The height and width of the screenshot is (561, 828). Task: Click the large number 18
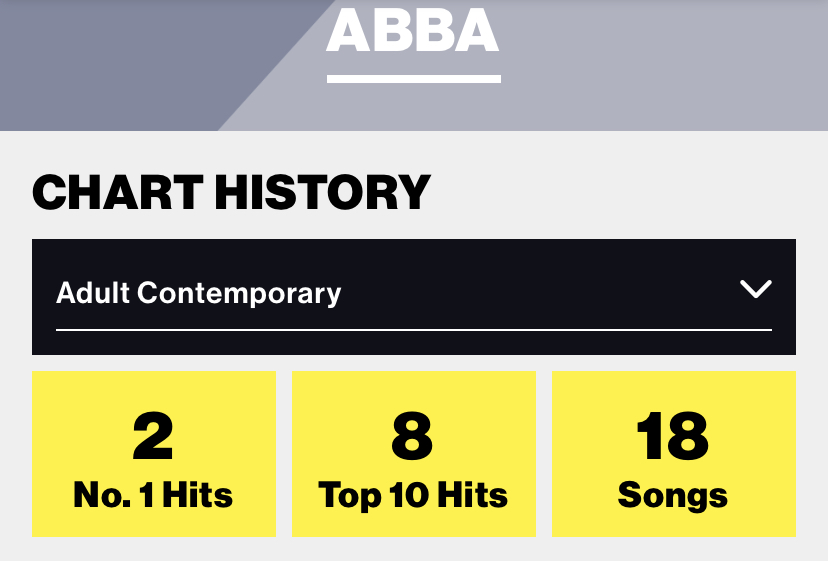coord(673,436)
